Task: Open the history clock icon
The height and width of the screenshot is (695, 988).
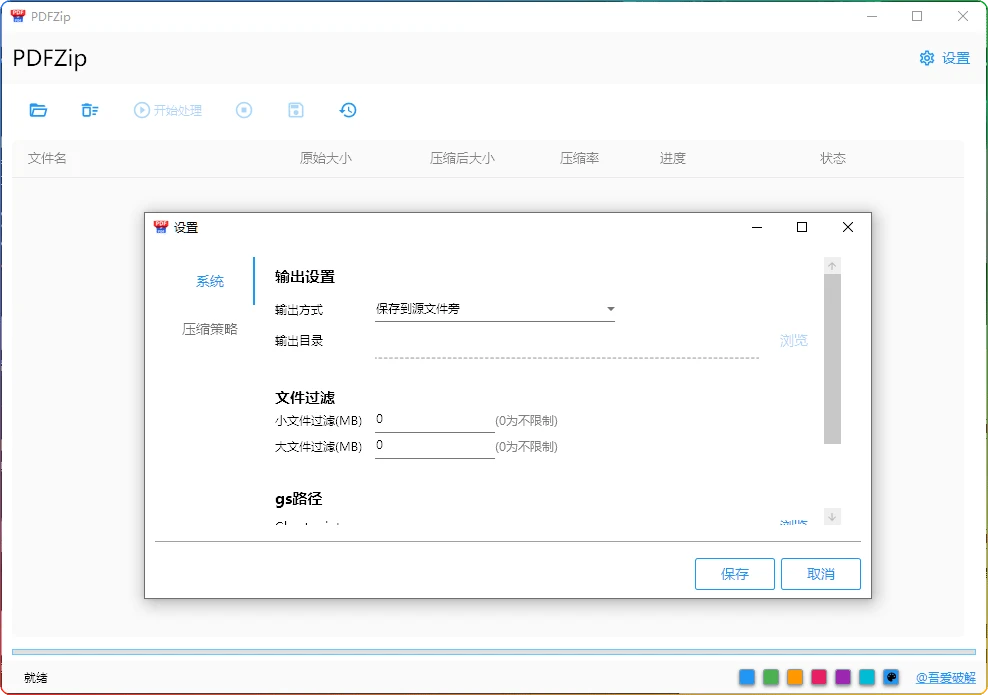Action: tap(348, 110)
